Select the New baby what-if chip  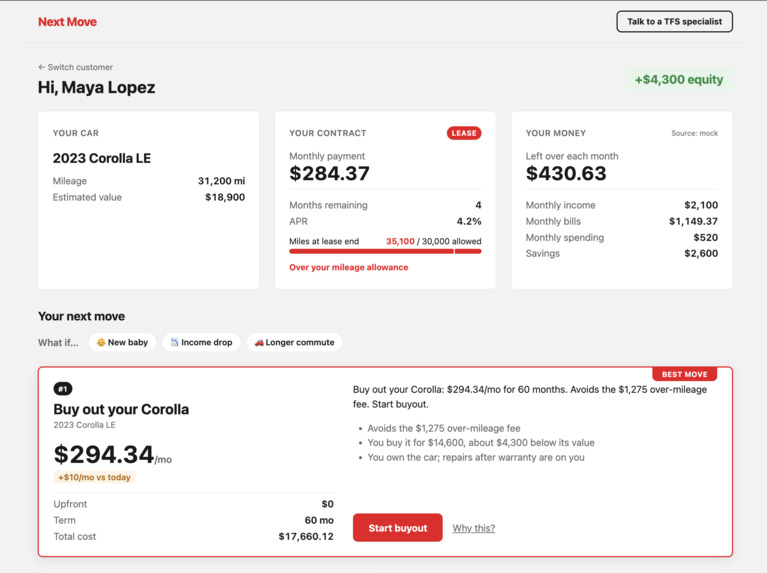[x=122, y=342]
